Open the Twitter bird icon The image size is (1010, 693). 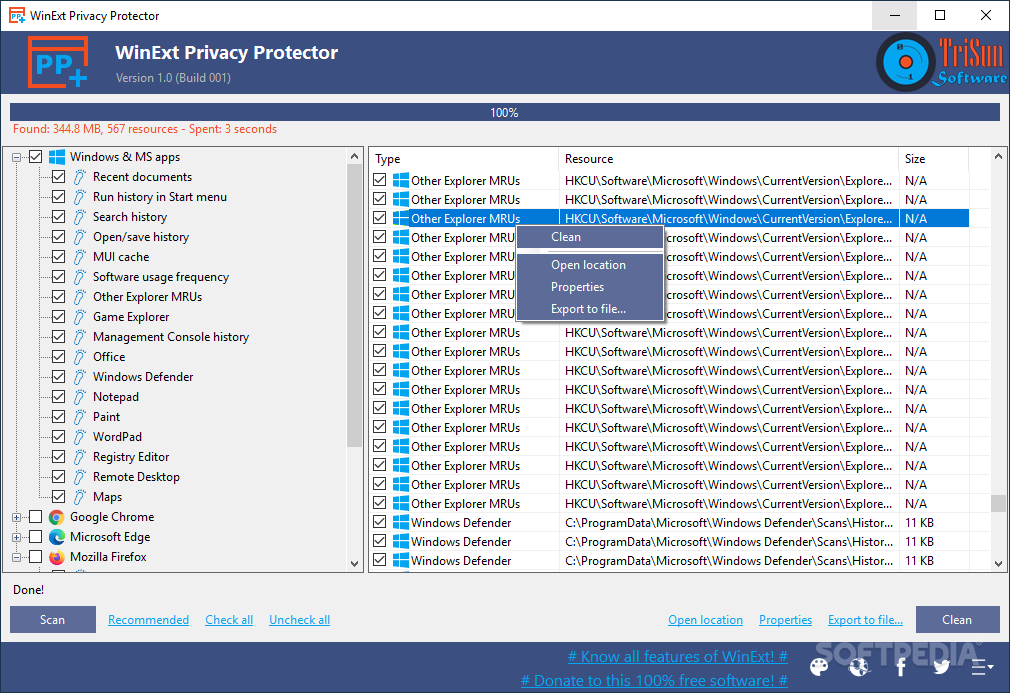tap(941, 667)
